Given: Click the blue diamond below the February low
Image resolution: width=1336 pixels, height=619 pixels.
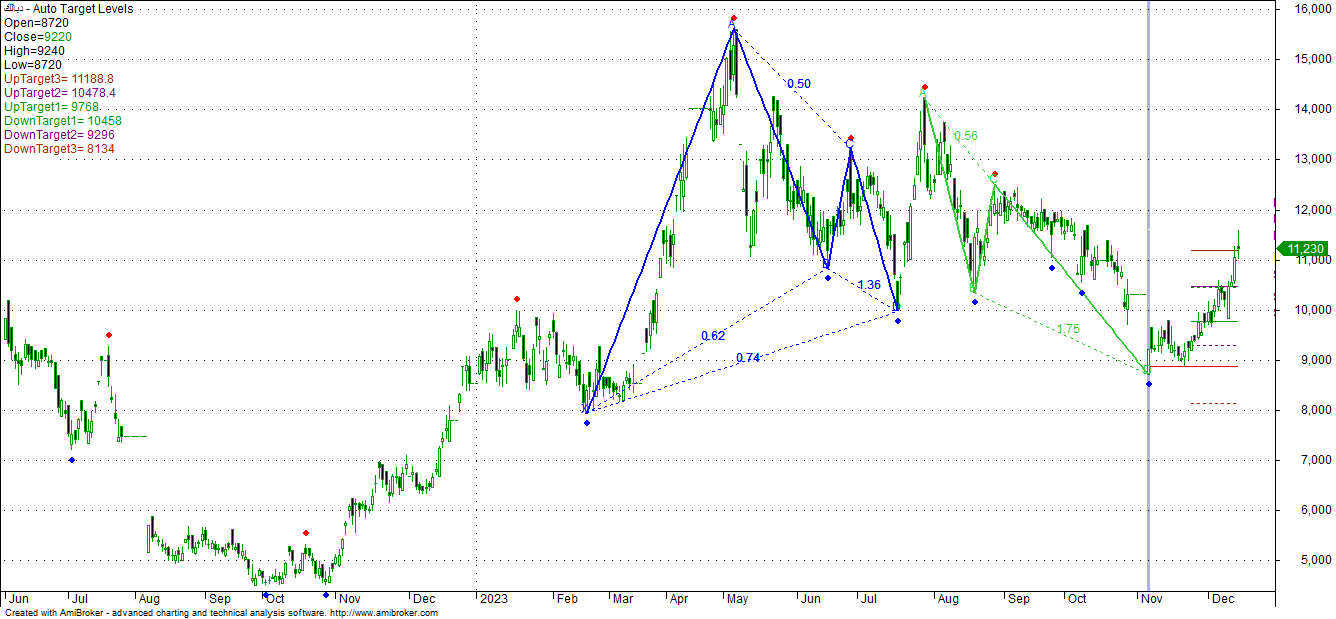Looking at the screenshot, I should 587,423.
